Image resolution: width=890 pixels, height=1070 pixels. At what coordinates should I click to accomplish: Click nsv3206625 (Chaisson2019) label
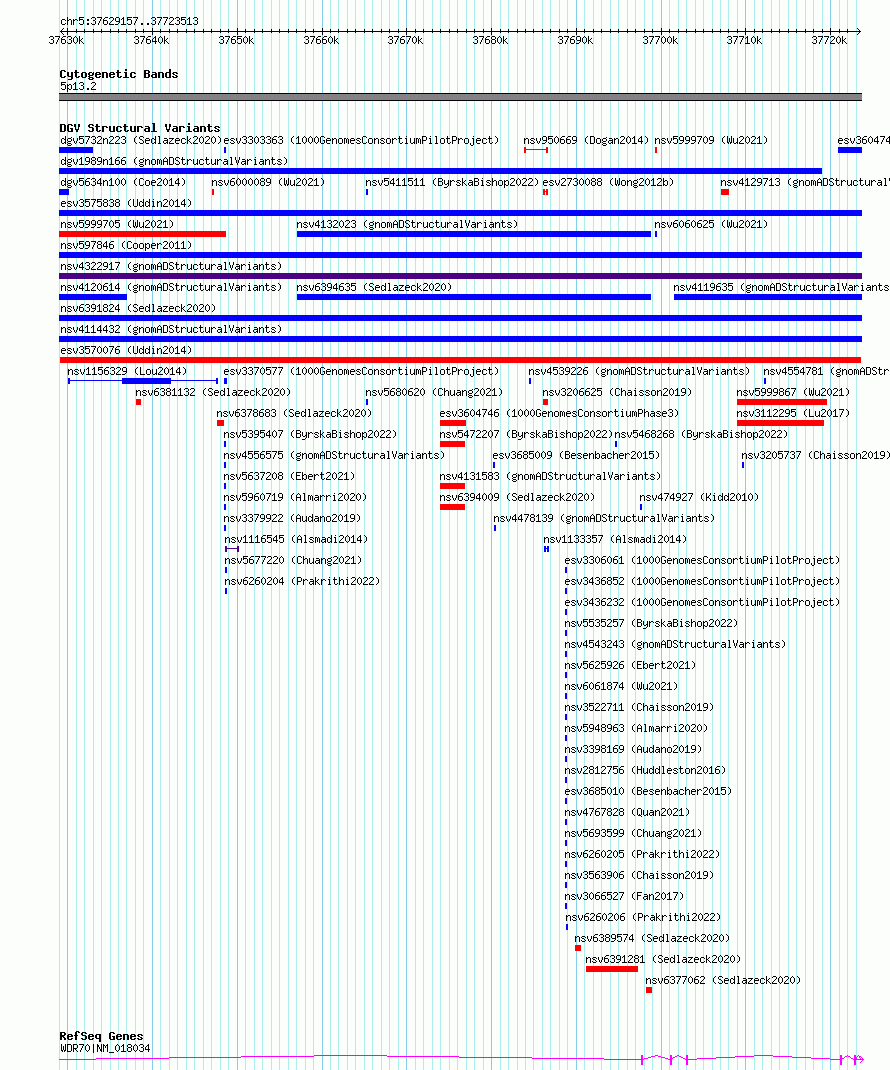pyautogui.click(x=617, y=392)
